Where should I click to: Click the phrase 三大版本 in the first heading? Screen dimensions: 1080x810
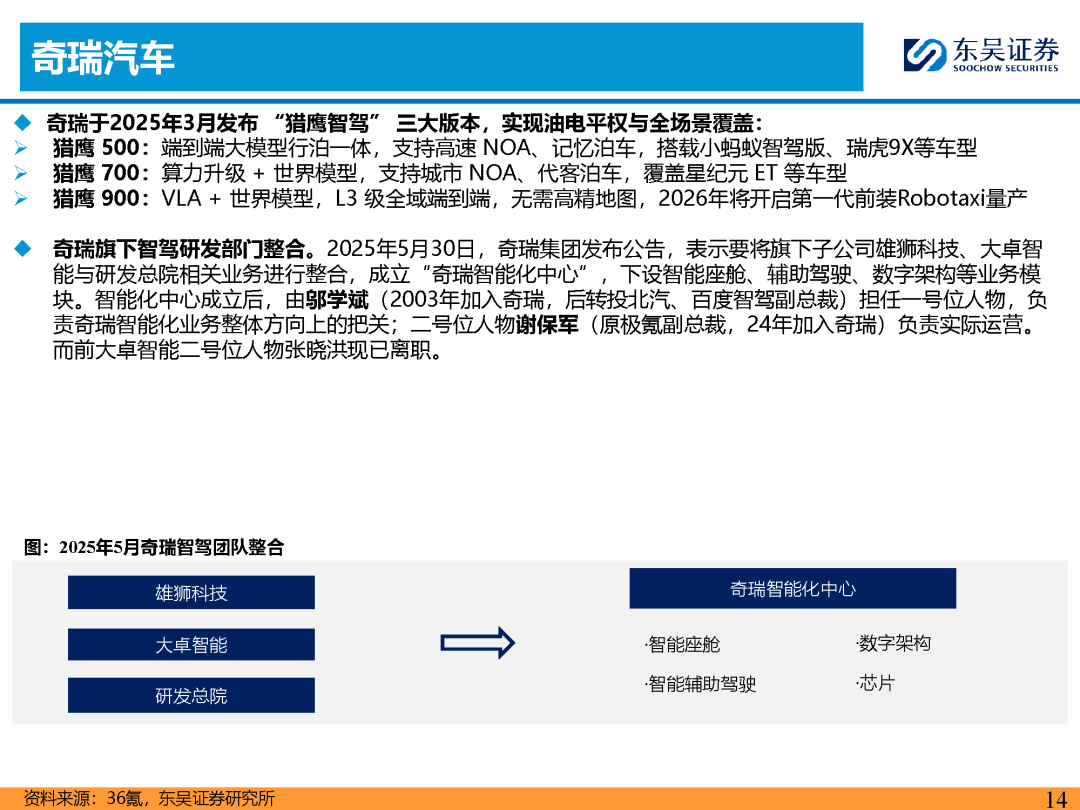(438, 123)
